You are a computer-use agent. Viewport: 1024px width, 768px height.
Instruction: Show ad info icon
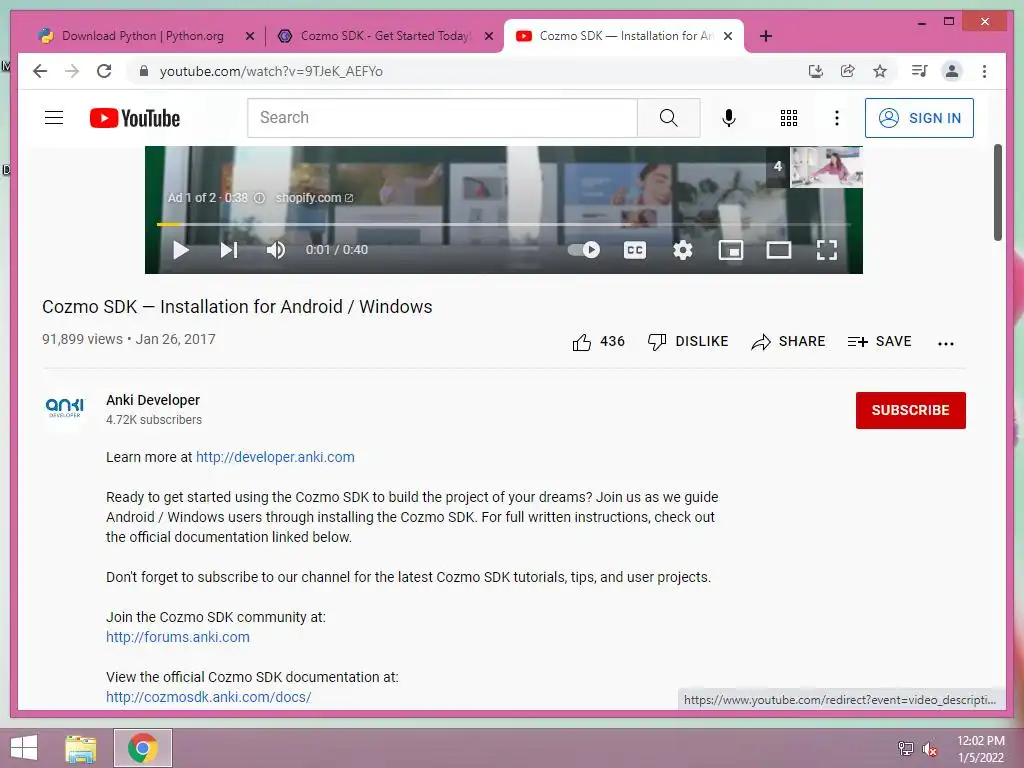point(259,198)
